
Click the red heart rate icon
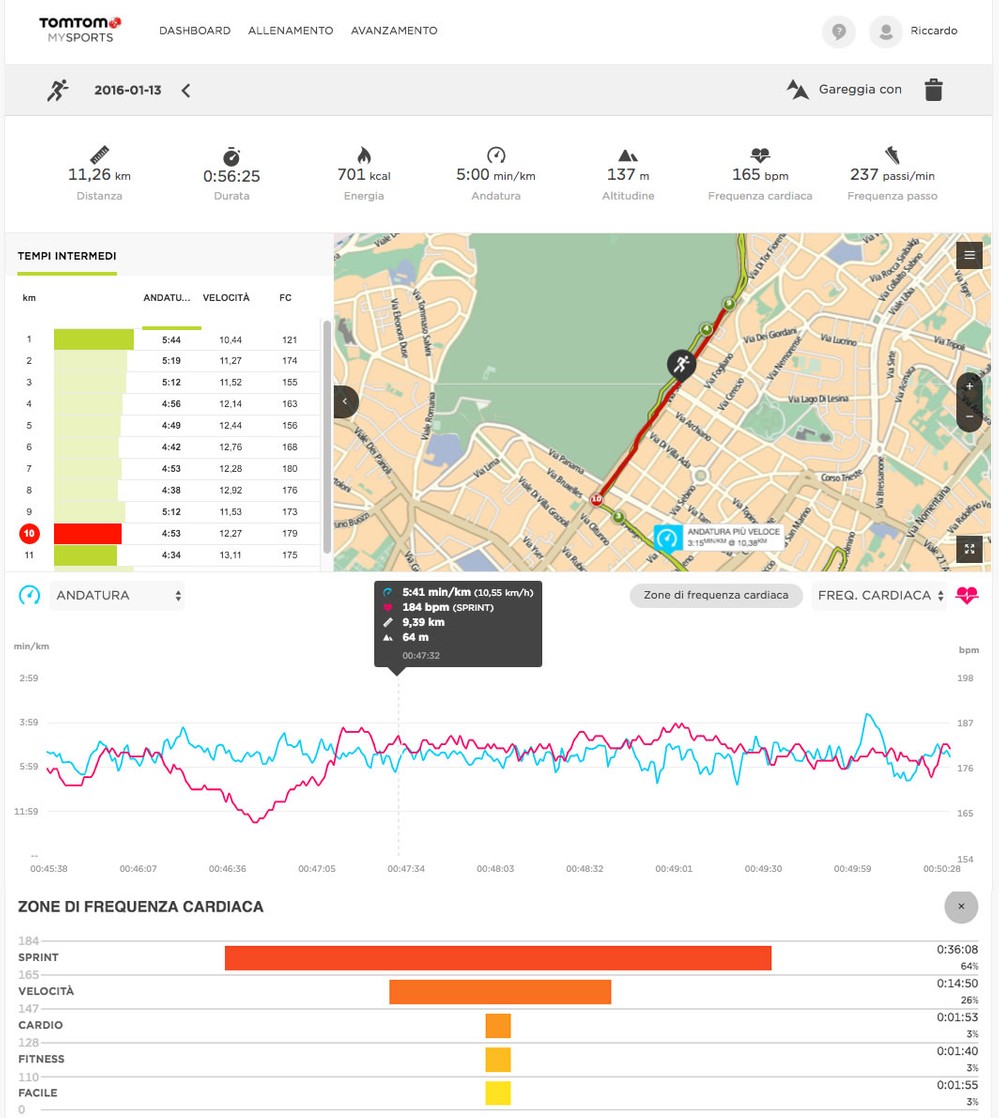pyautogui.click(x=967, y=595)
